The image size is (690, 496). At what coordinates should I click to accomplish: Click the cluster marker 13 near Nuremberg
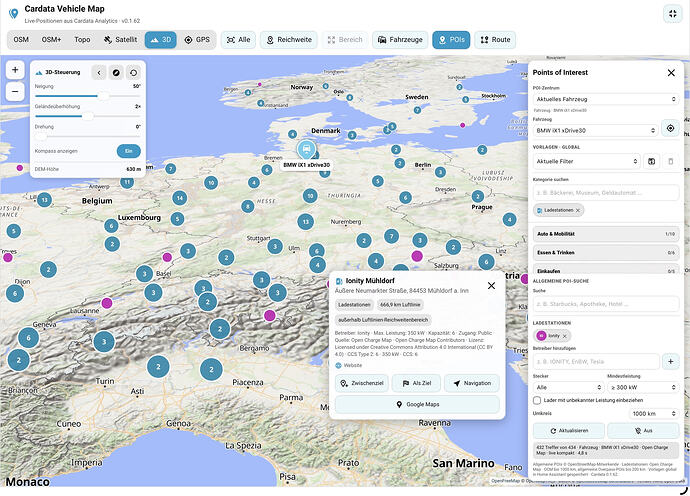coord(305,222)
